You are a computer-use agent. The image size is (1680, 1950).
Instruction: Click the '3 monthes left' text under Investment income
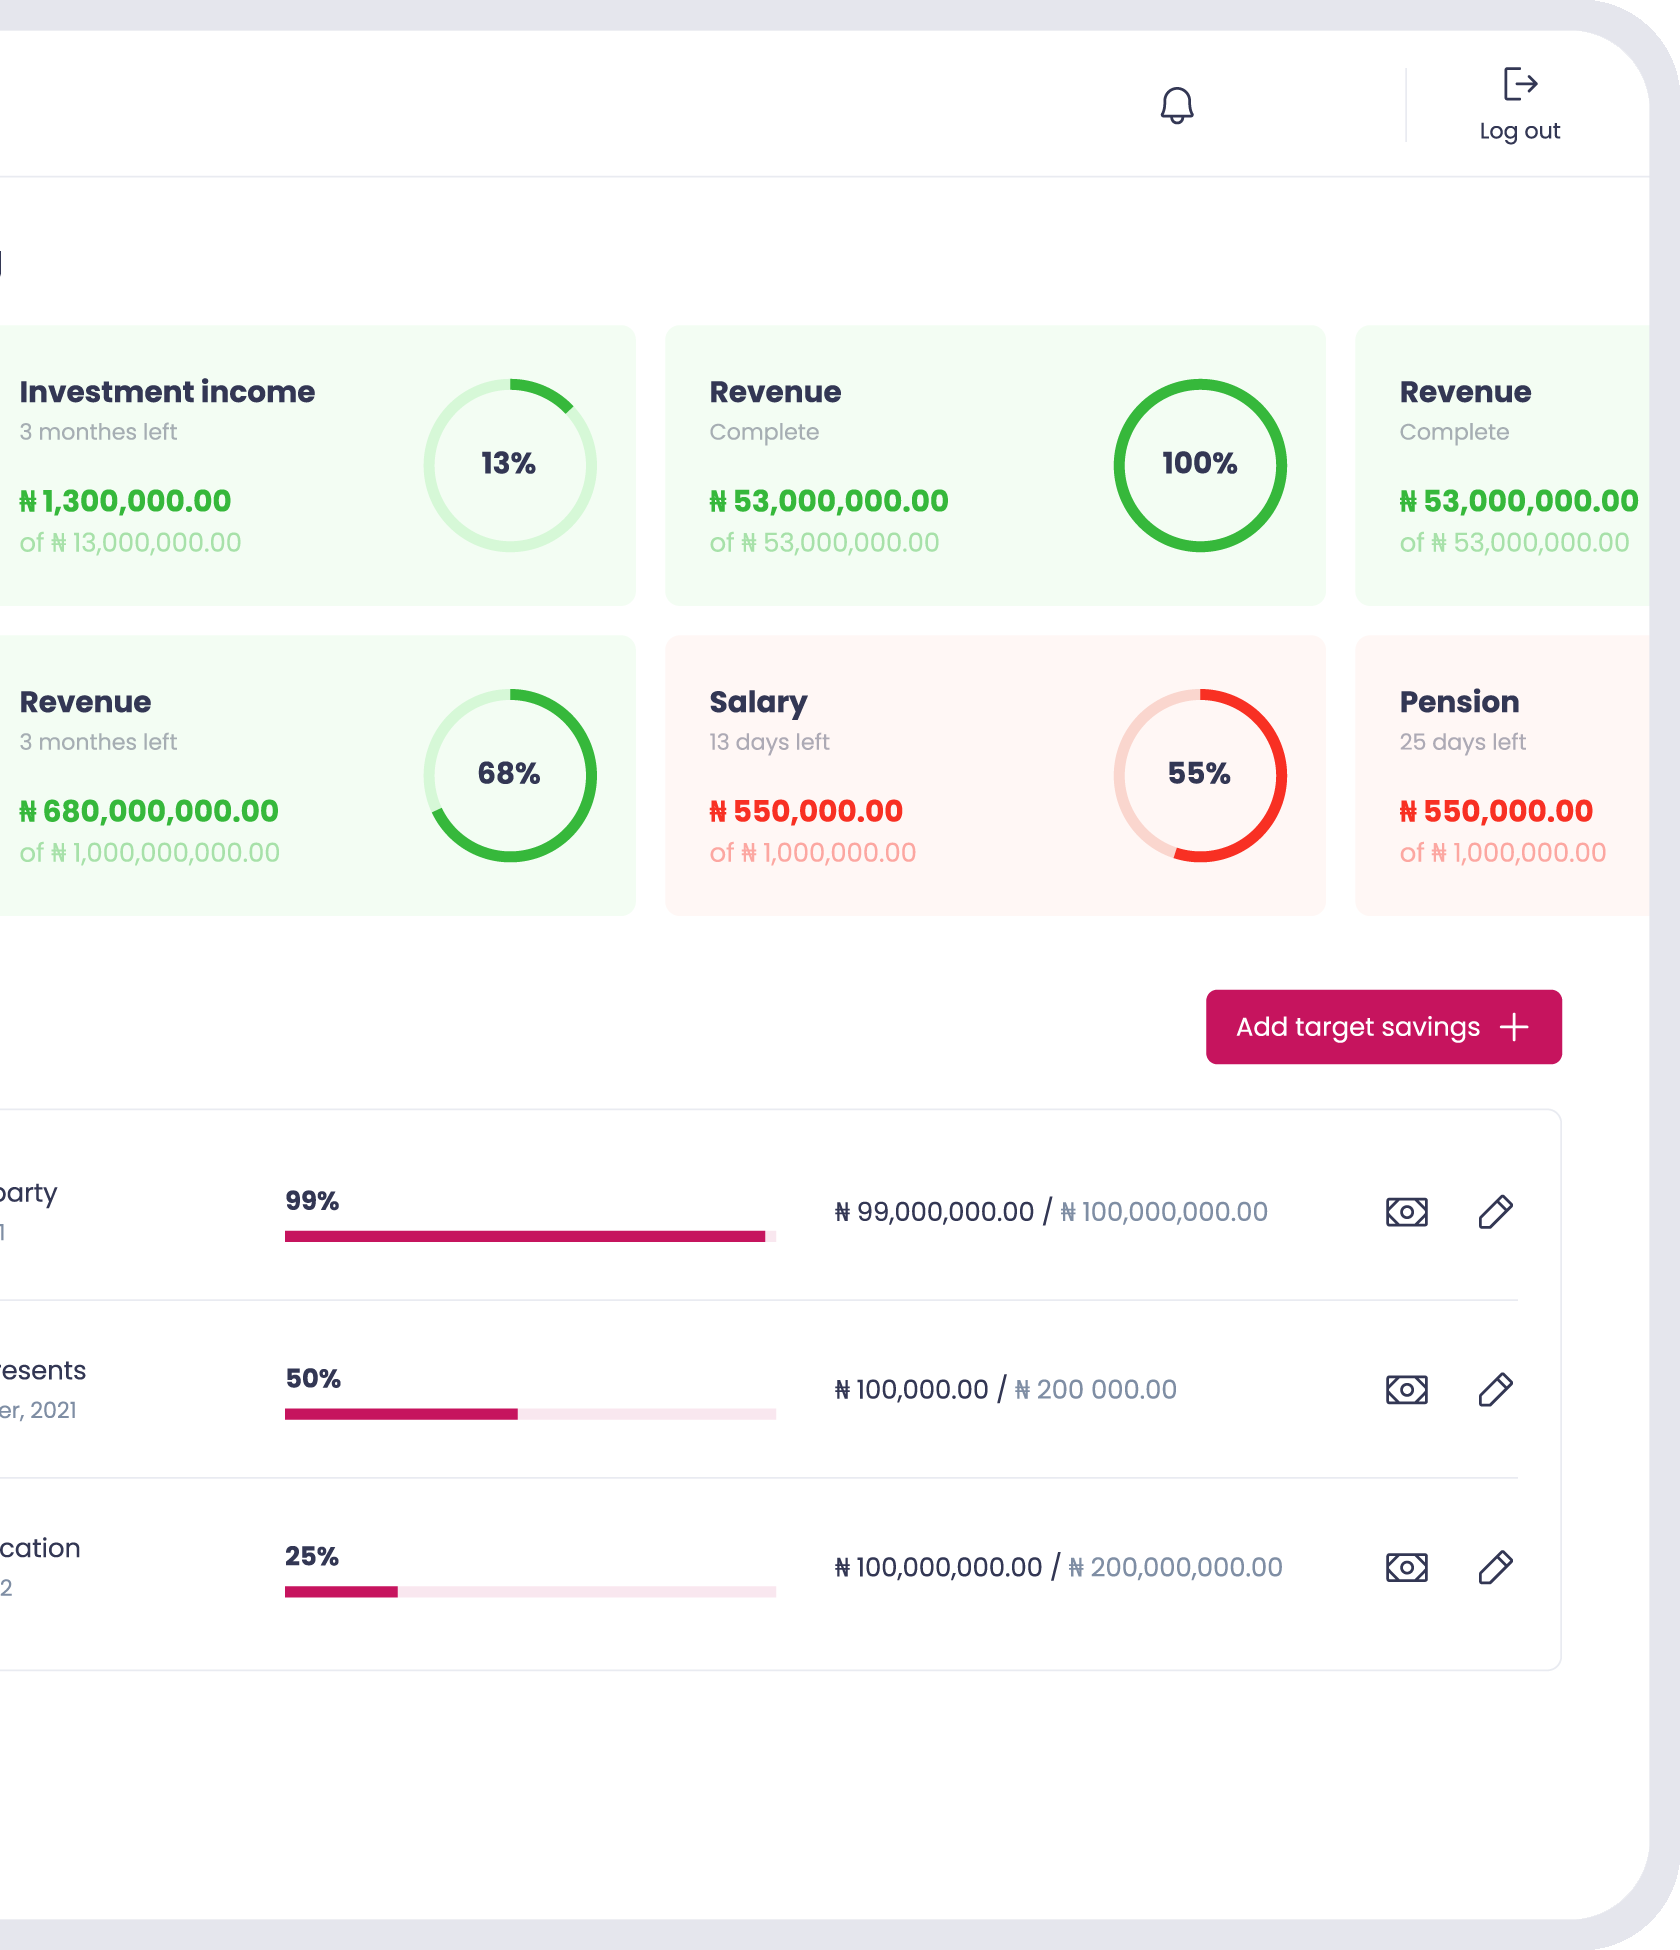coord(98,432)
